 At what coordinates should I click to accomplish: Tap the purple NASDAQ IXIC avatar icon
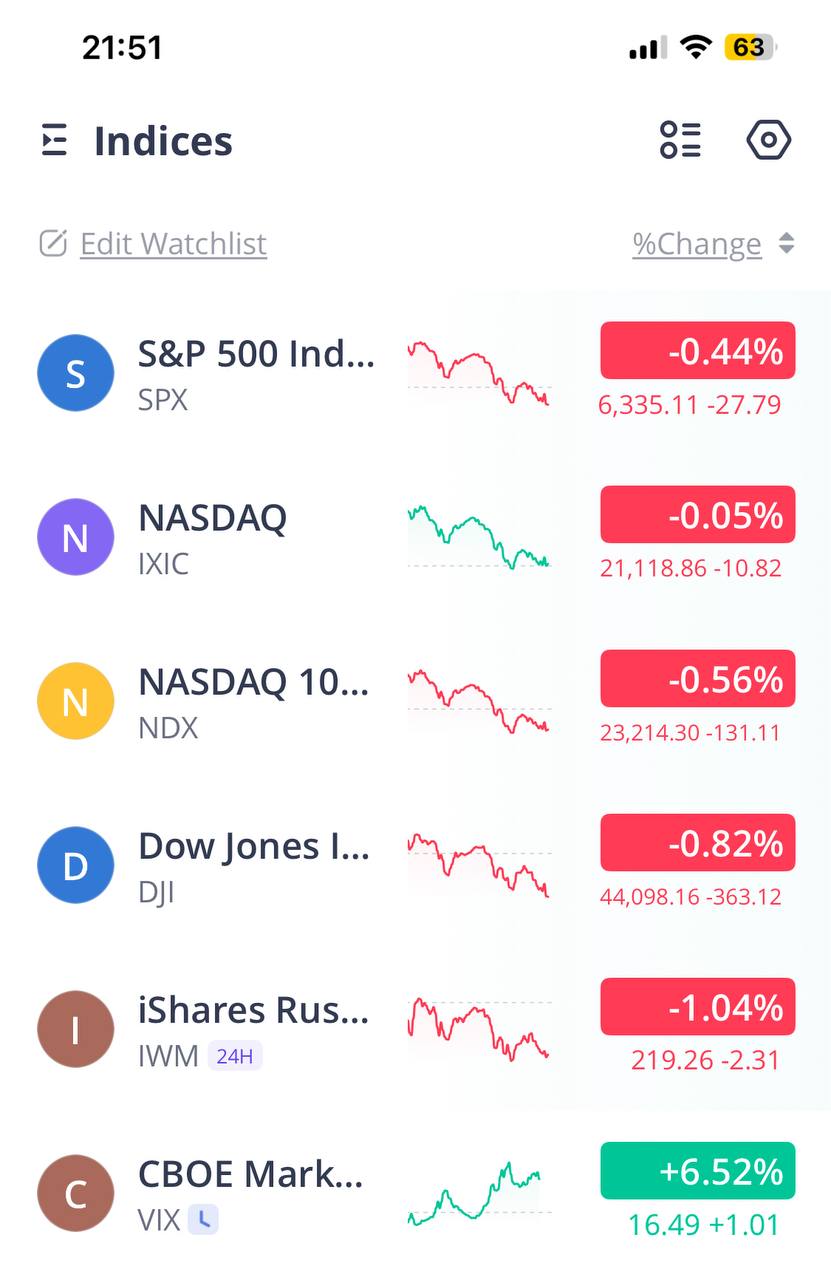click(x=75, y=538)
